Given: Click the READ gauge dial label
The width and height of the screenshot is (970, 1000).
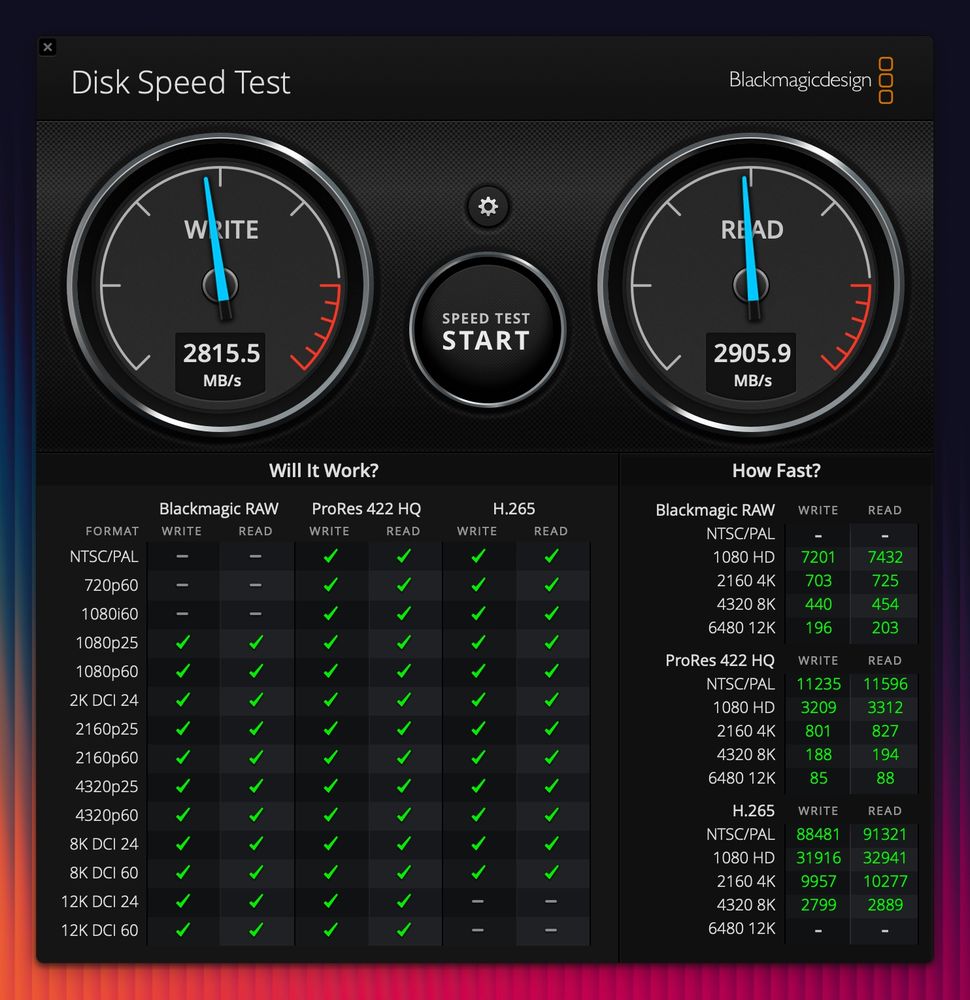Looking at the screenshot, I should tap(752, 230).
